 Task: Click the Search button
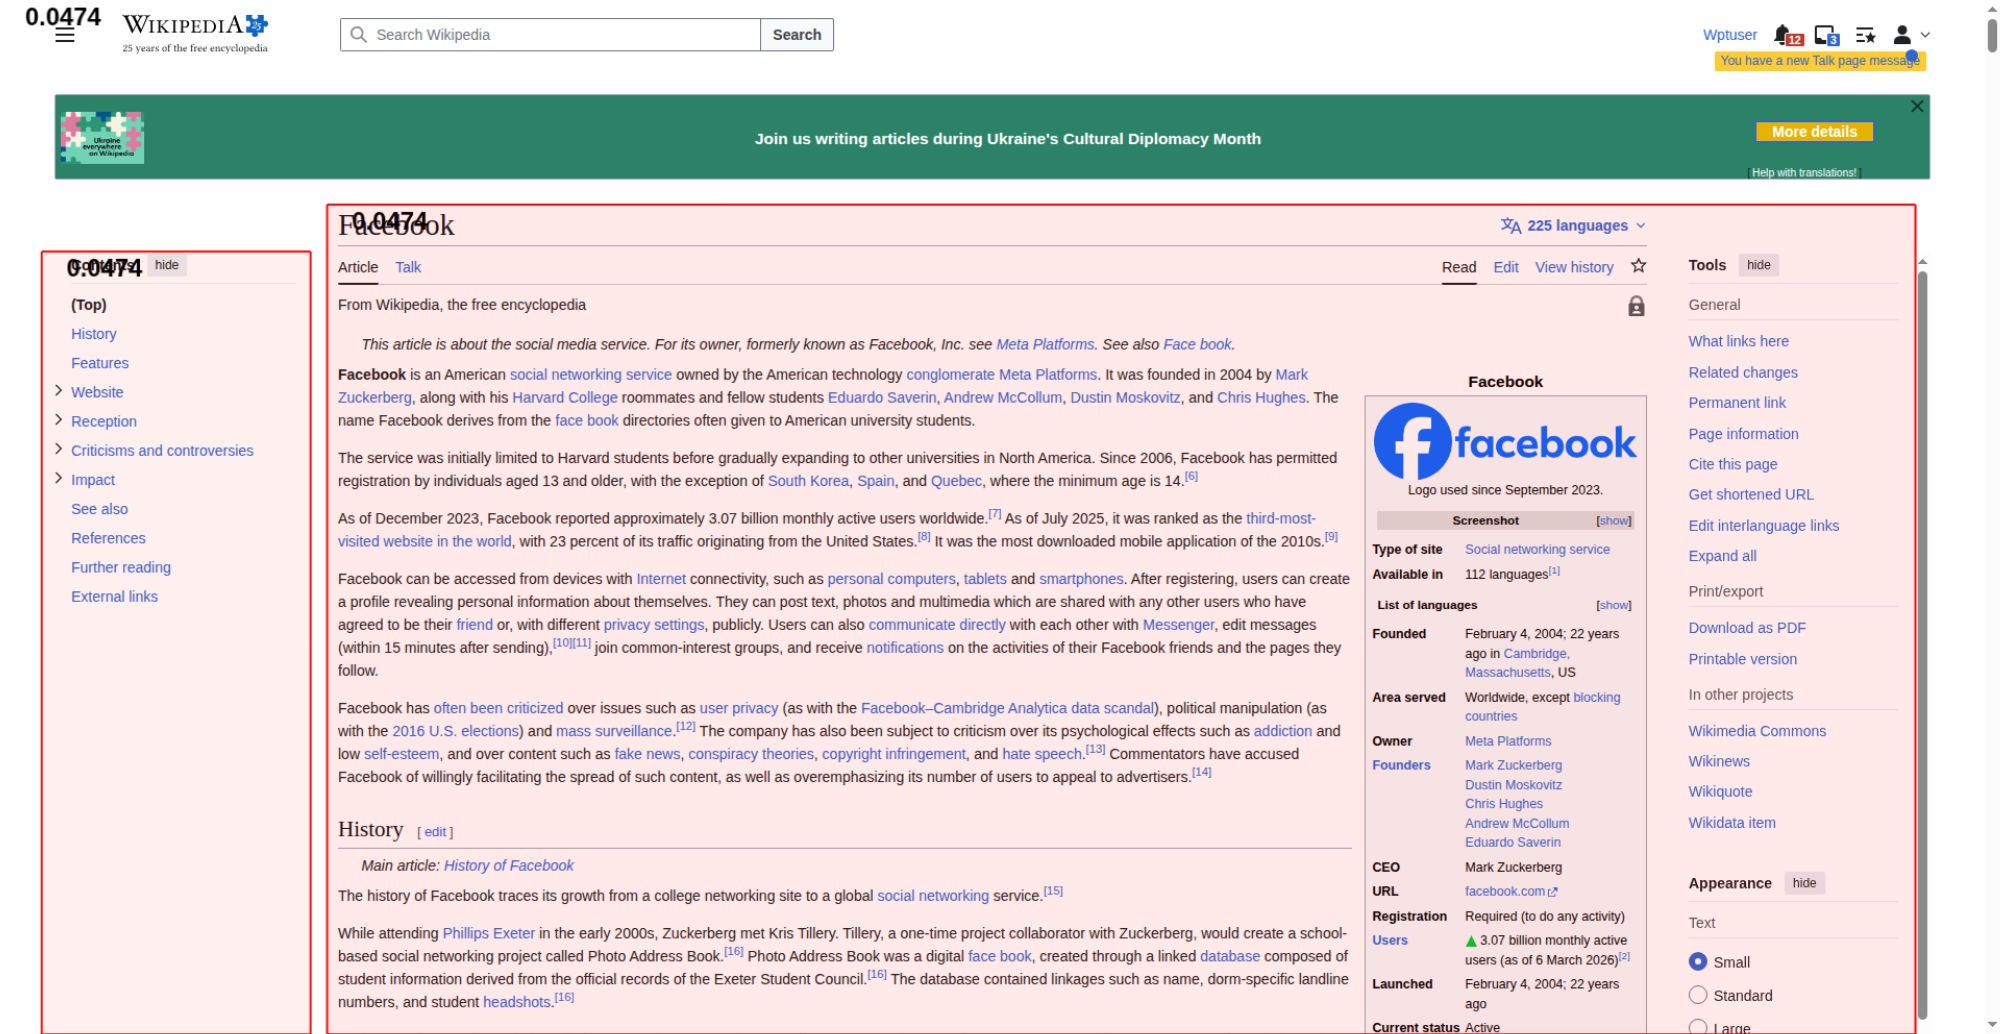pos(797,35)
